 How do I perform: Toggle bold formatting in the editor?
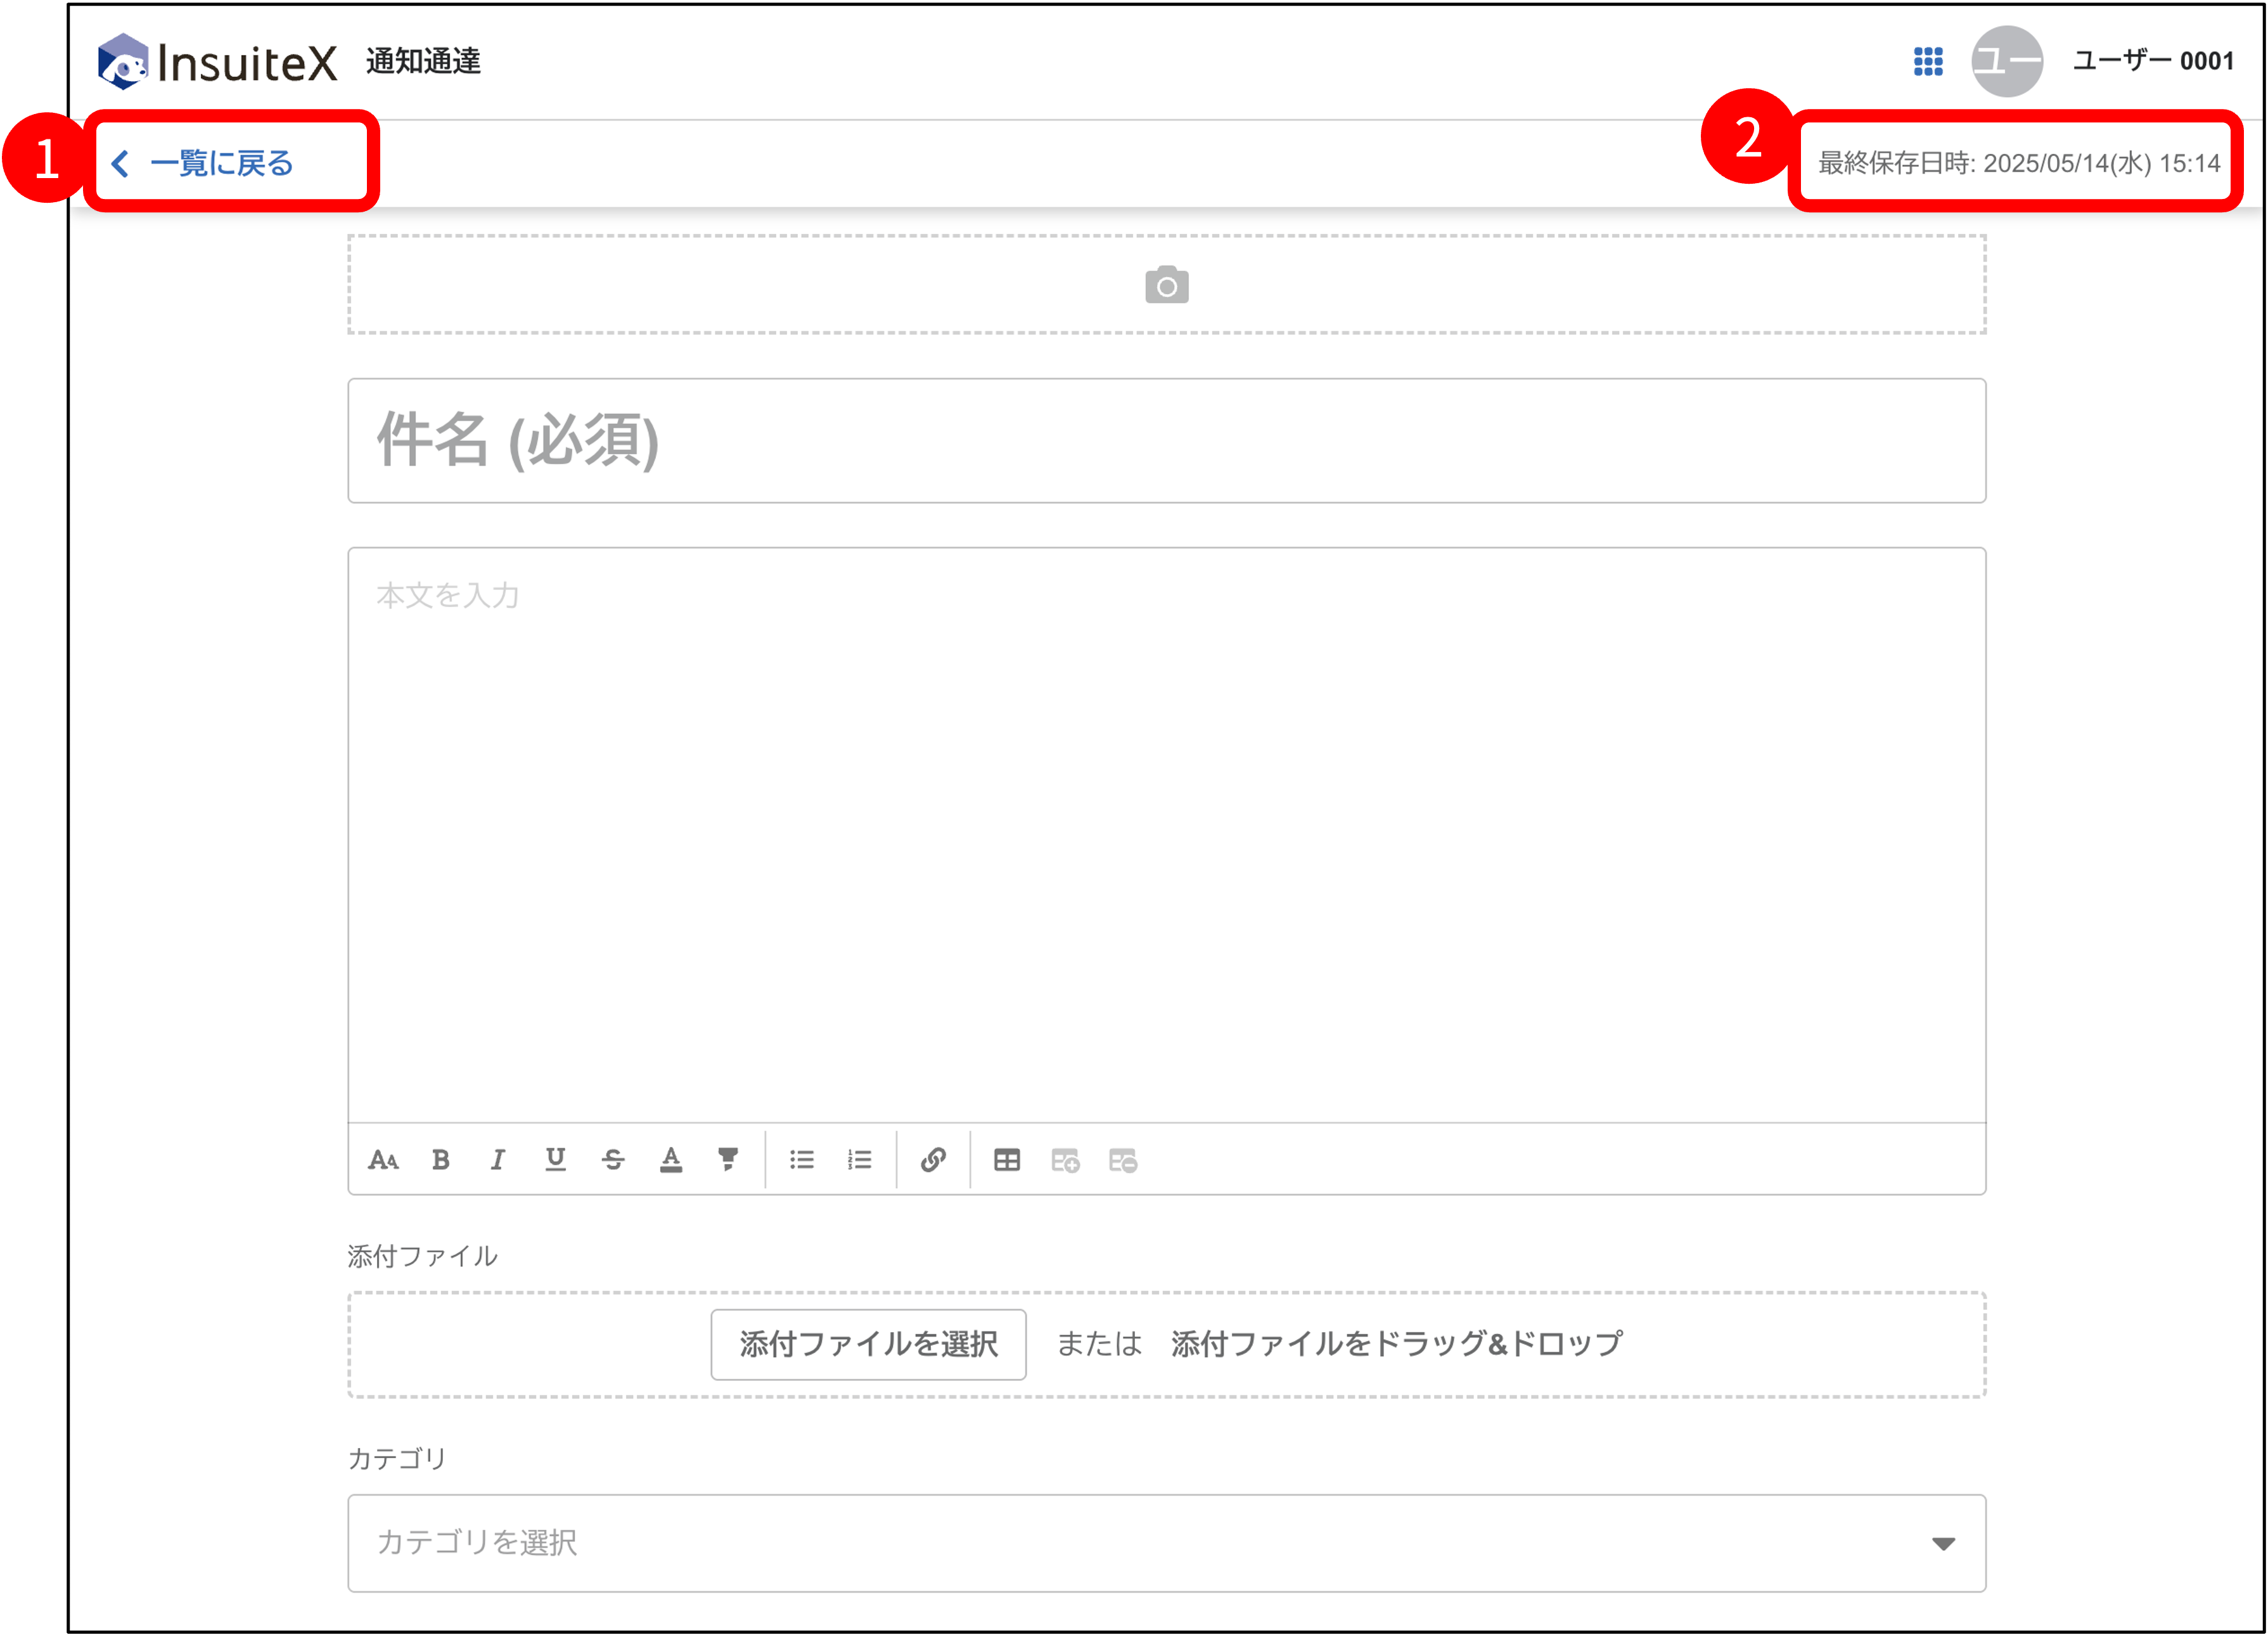[x=441, y=1160]
